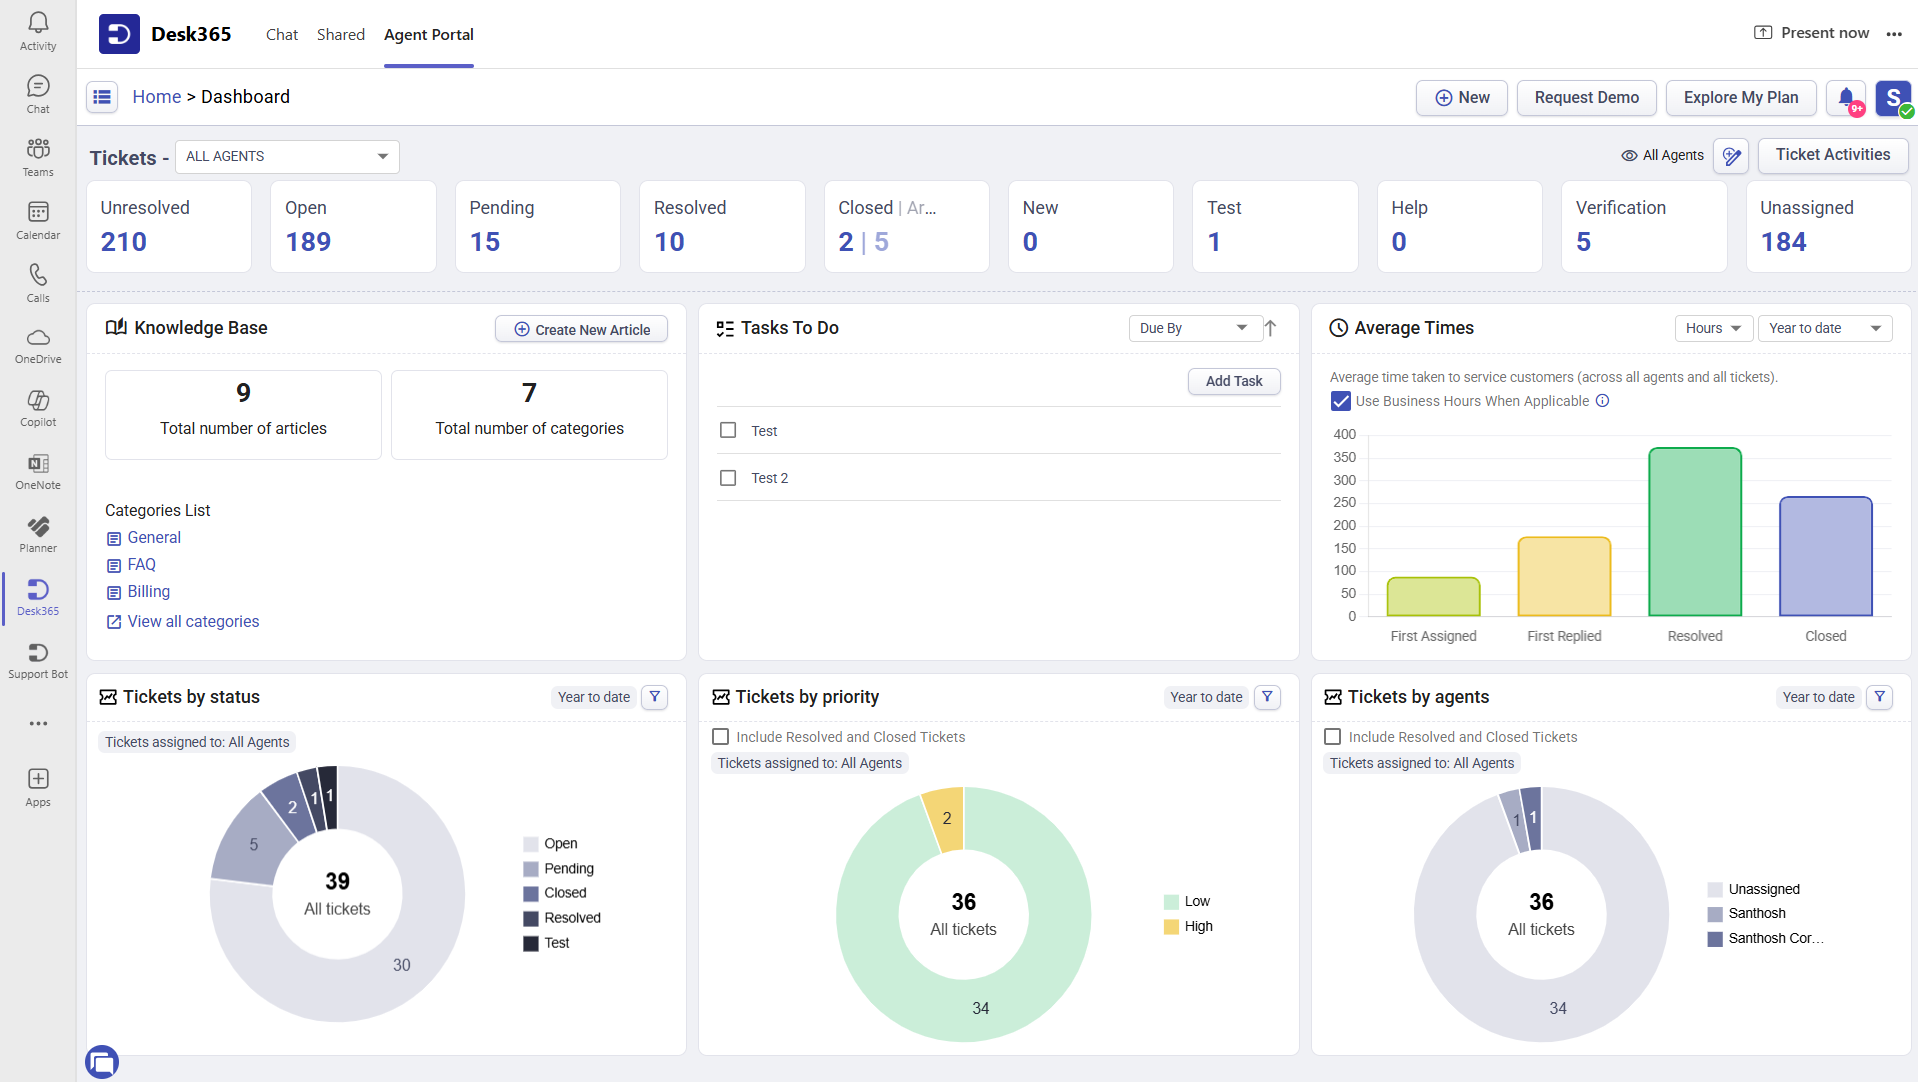
Task: Open the Agent Portal tab
Action: pyautogui.click(x=428, y=34)
